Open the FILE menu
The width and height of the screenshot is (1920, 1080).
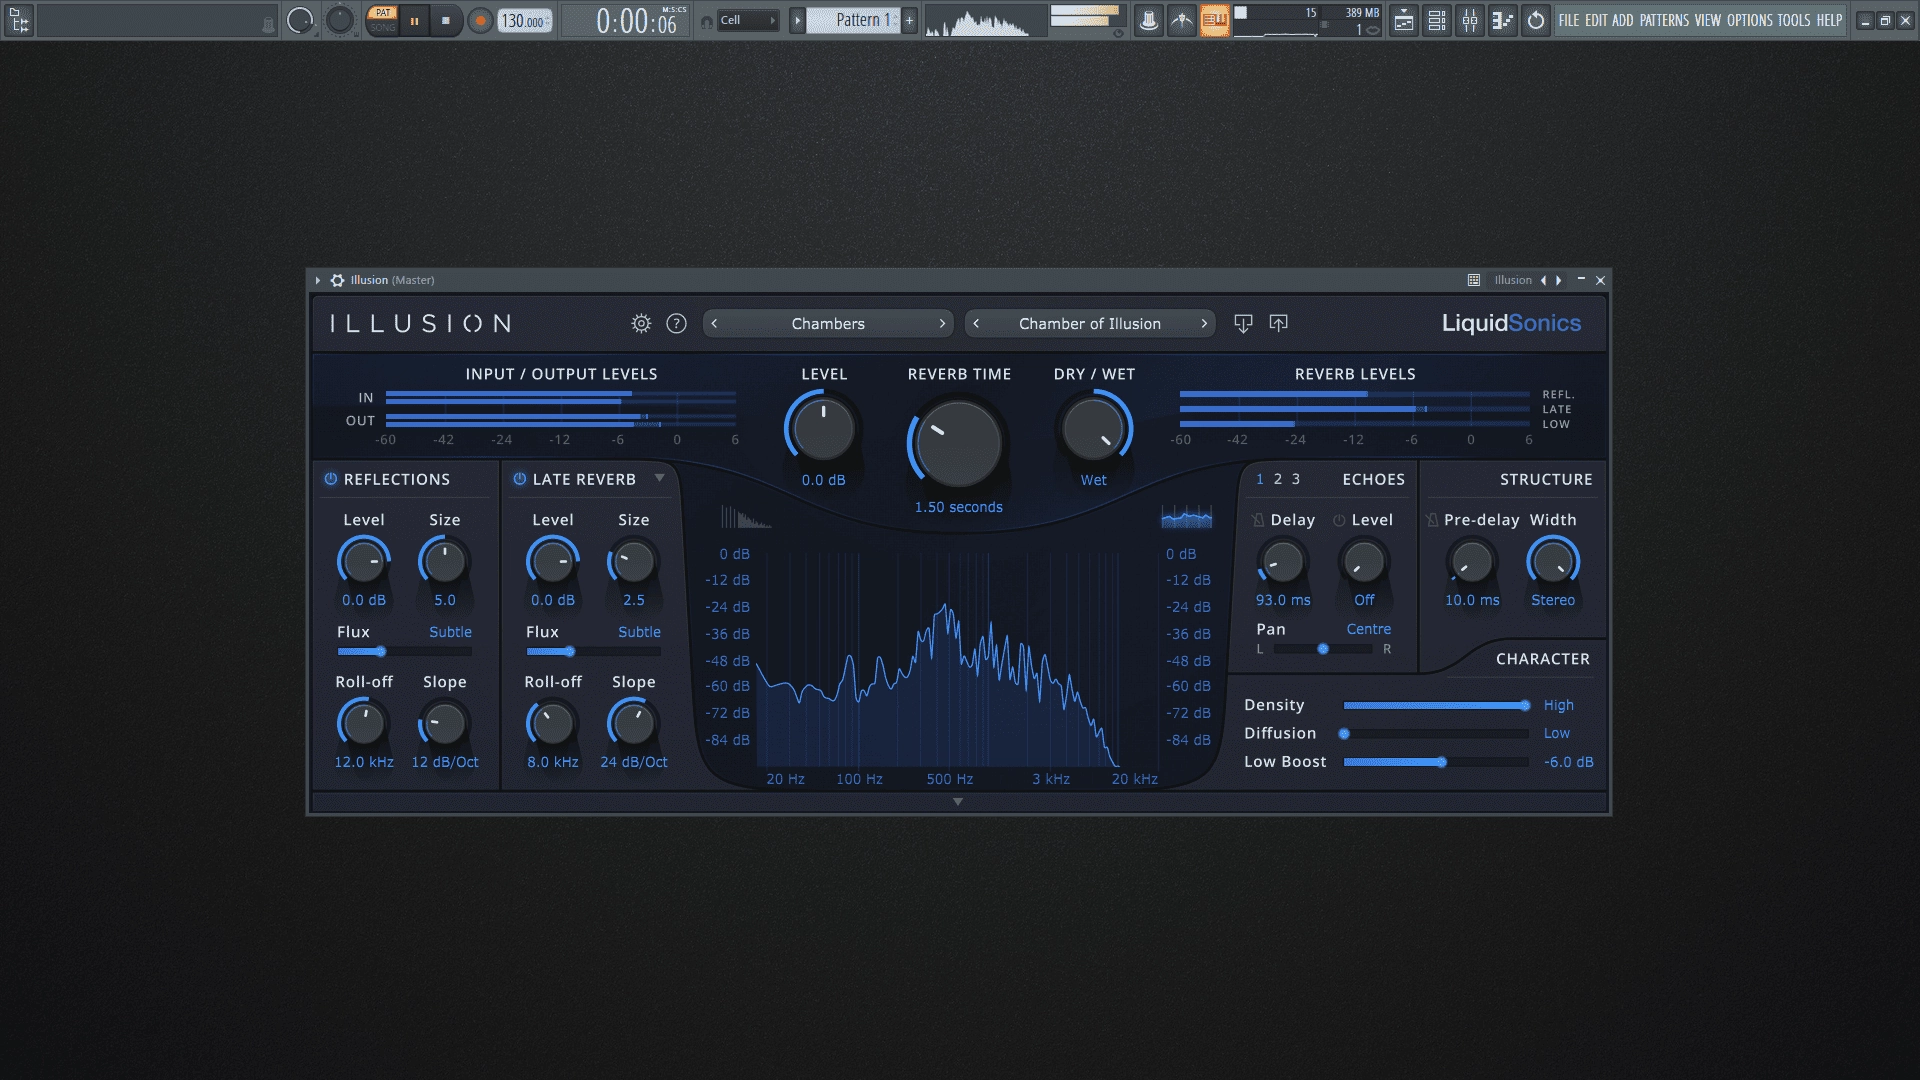pos(1569,20)
